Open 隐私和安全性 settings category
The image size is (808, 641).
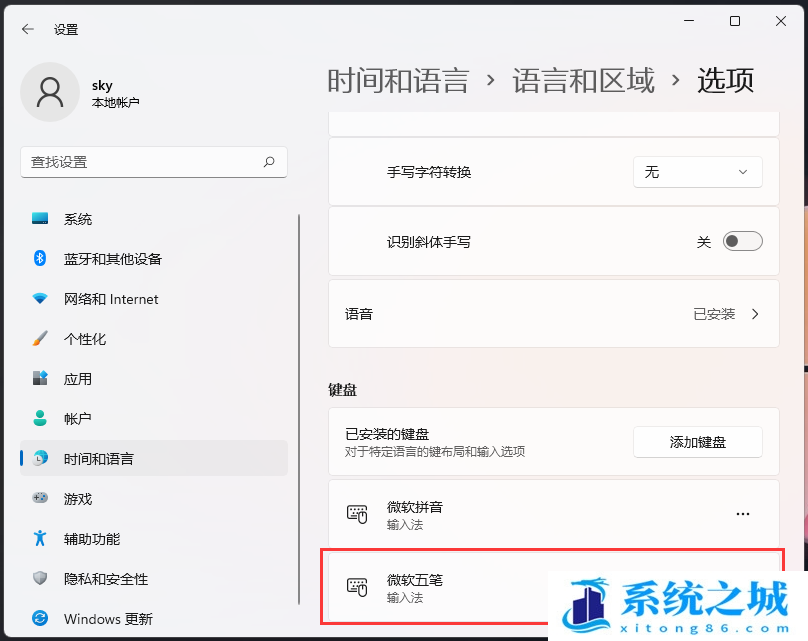[x=154, y=578]
